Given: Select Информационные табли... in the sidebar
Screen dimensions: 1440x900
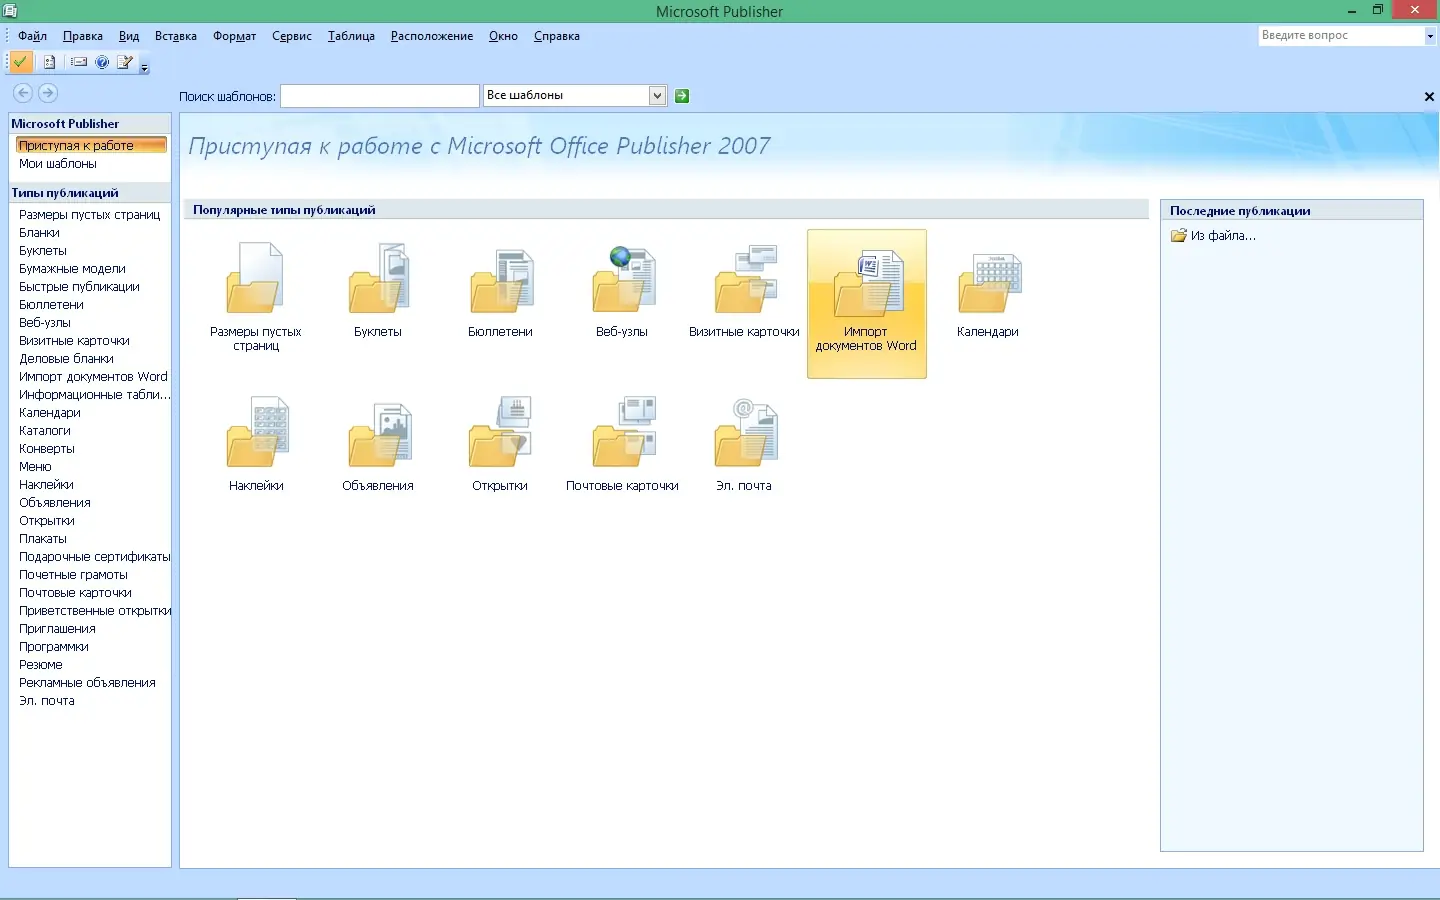Looking at the screenshot, I should [x=95, y=395].
